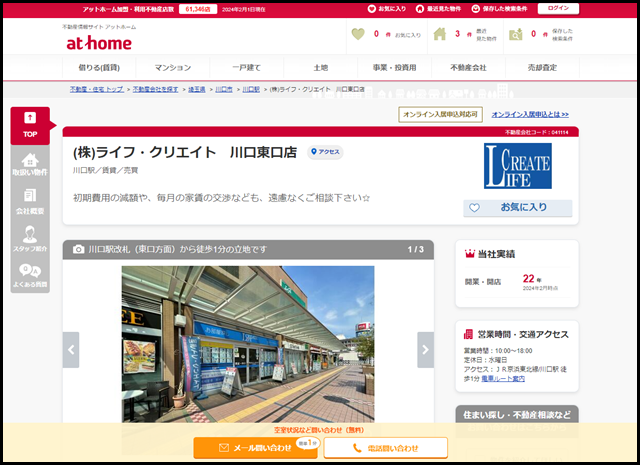
Task: Click 定休日：水曜日 text
Action: pyautogui.click(x=485, y=360)
